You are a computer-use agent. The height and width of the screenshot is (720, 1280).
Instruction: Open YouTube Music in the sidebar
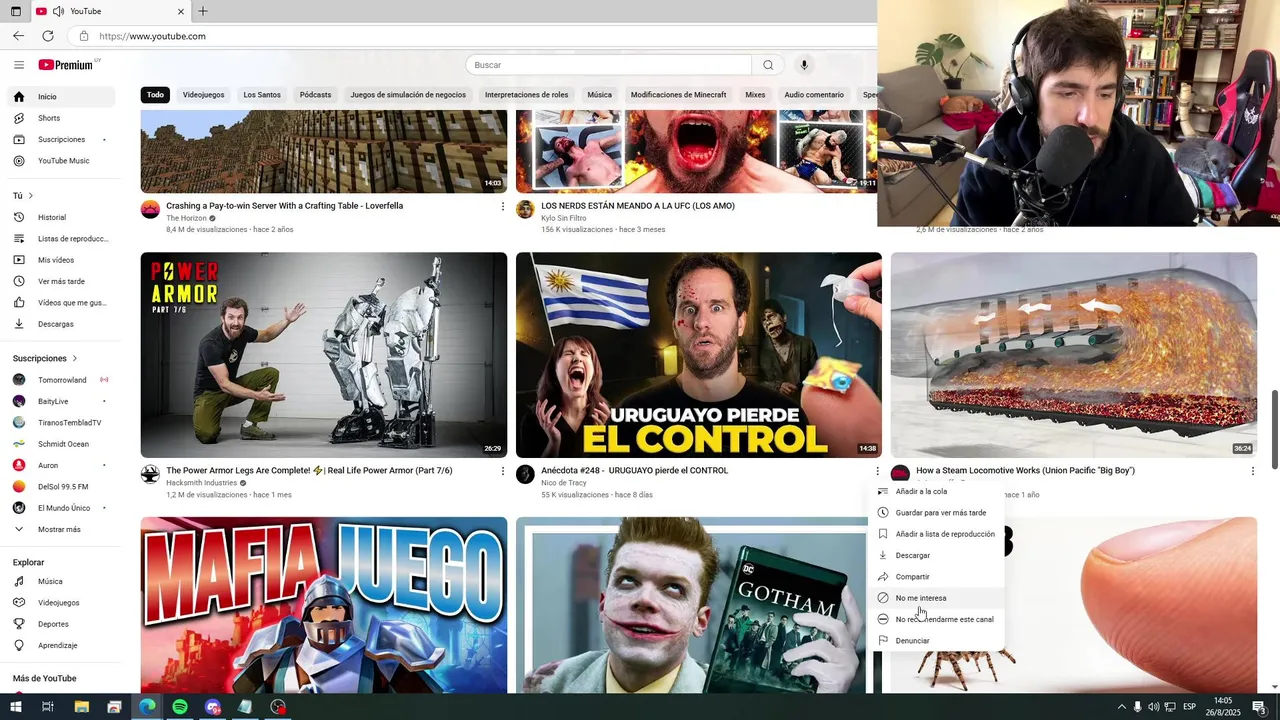click(61, 161)
